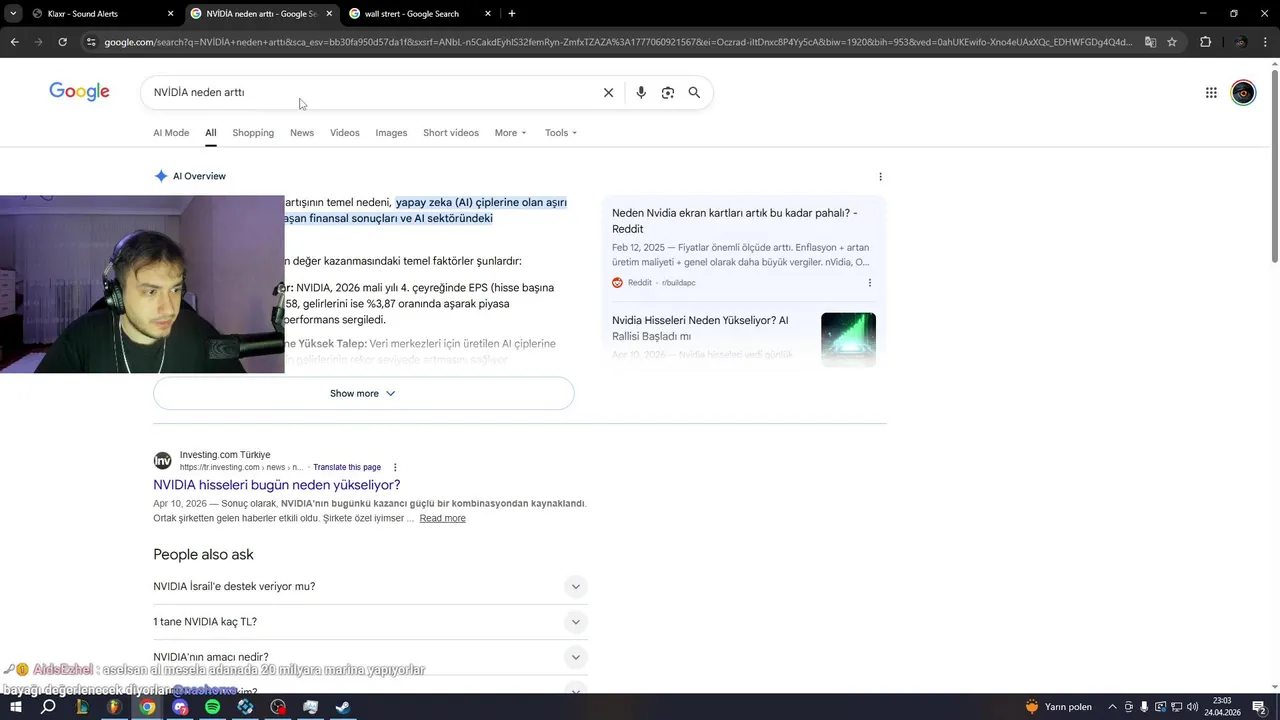Expand "NVIDIA İsrail'e destek veriyor mu?" question

[x=370, y=587]
